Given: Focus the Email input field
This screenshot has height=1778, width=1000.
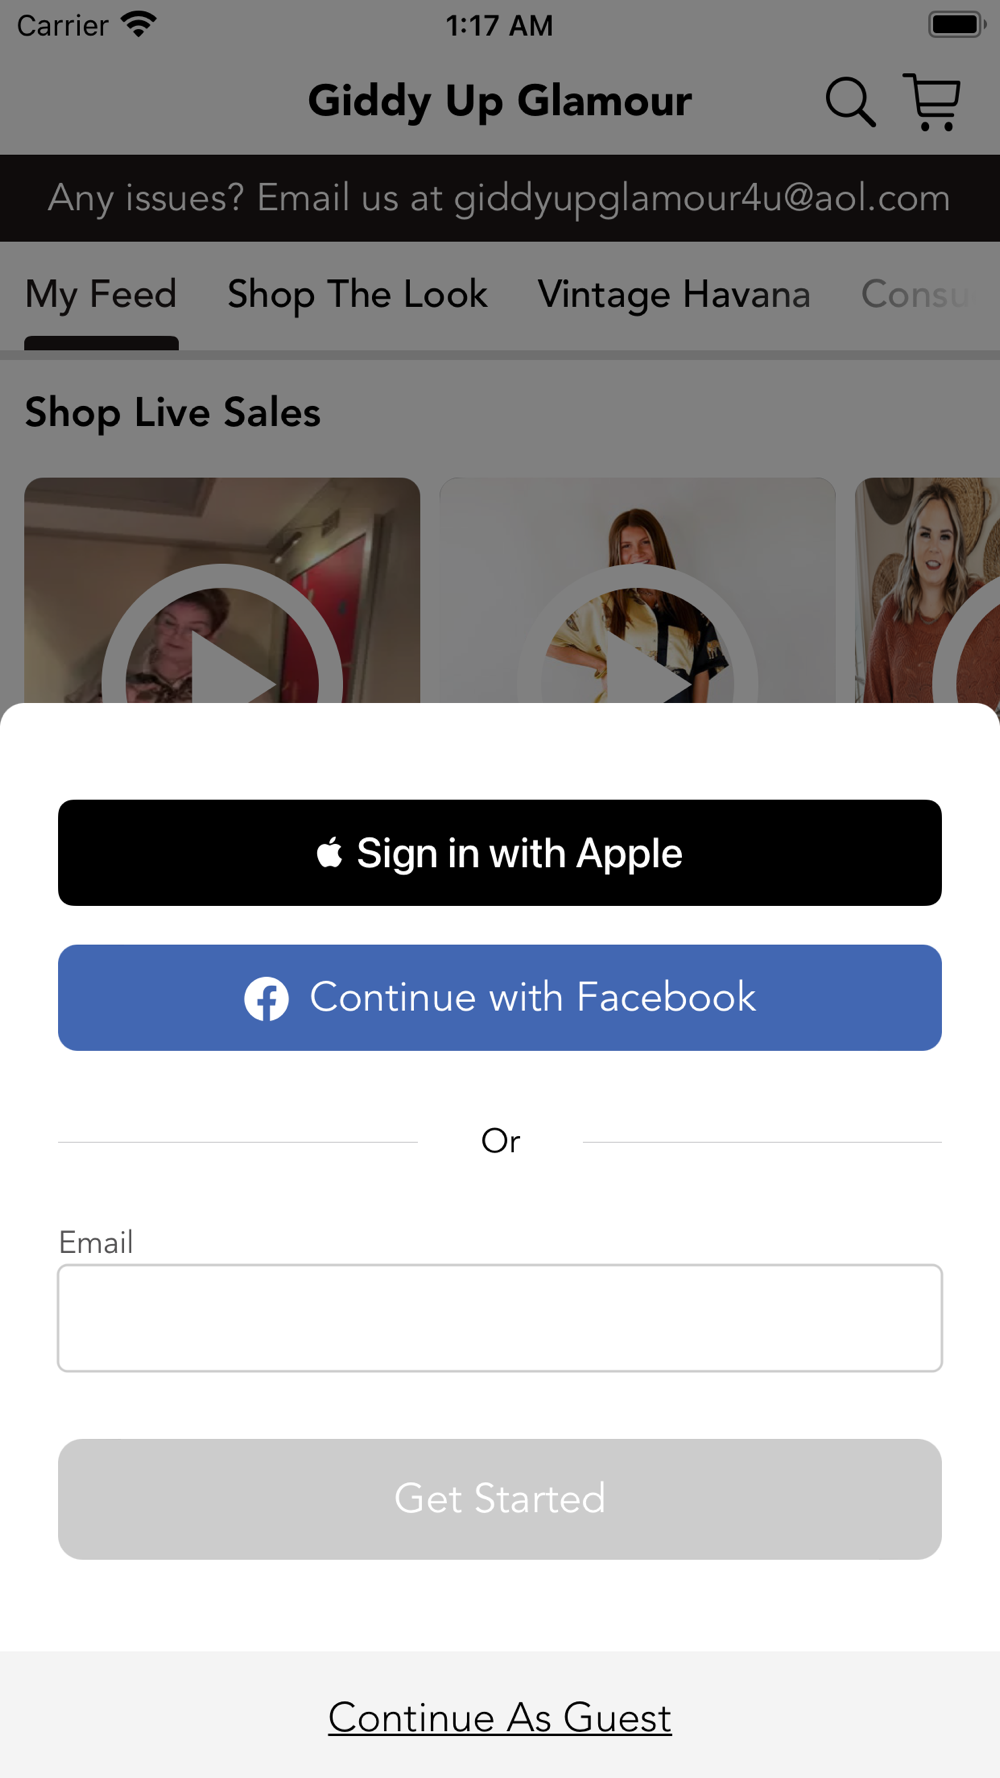Looking at the screenshot, I should click(x=500, y=1318).
